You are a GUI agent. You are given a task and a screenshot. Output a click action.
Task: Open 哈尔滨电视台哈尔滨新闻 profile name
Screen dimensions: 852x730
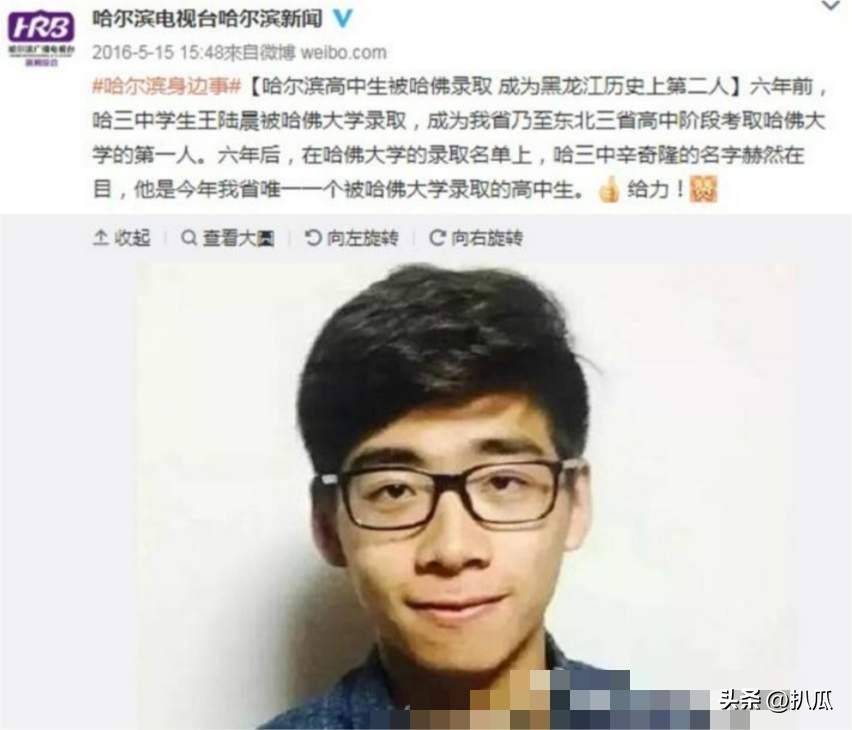[x=207, y=19]
